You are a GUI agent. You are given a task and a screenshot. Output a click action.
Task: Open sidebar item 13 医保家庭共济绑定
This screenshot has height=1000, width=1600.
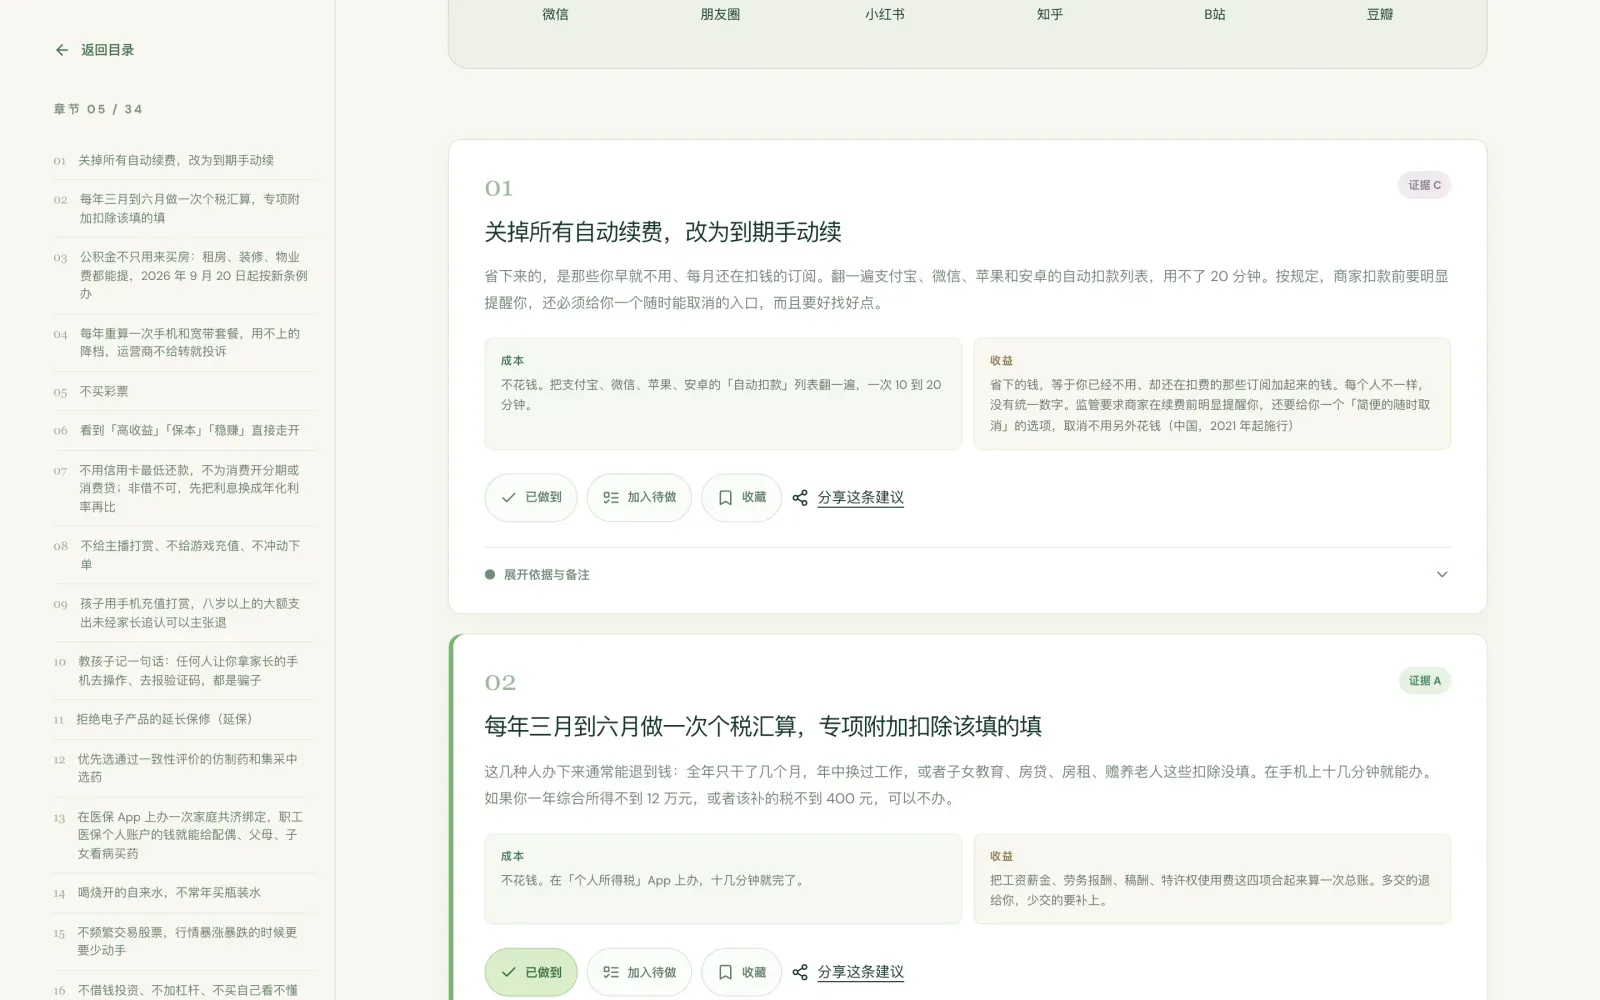184,835
